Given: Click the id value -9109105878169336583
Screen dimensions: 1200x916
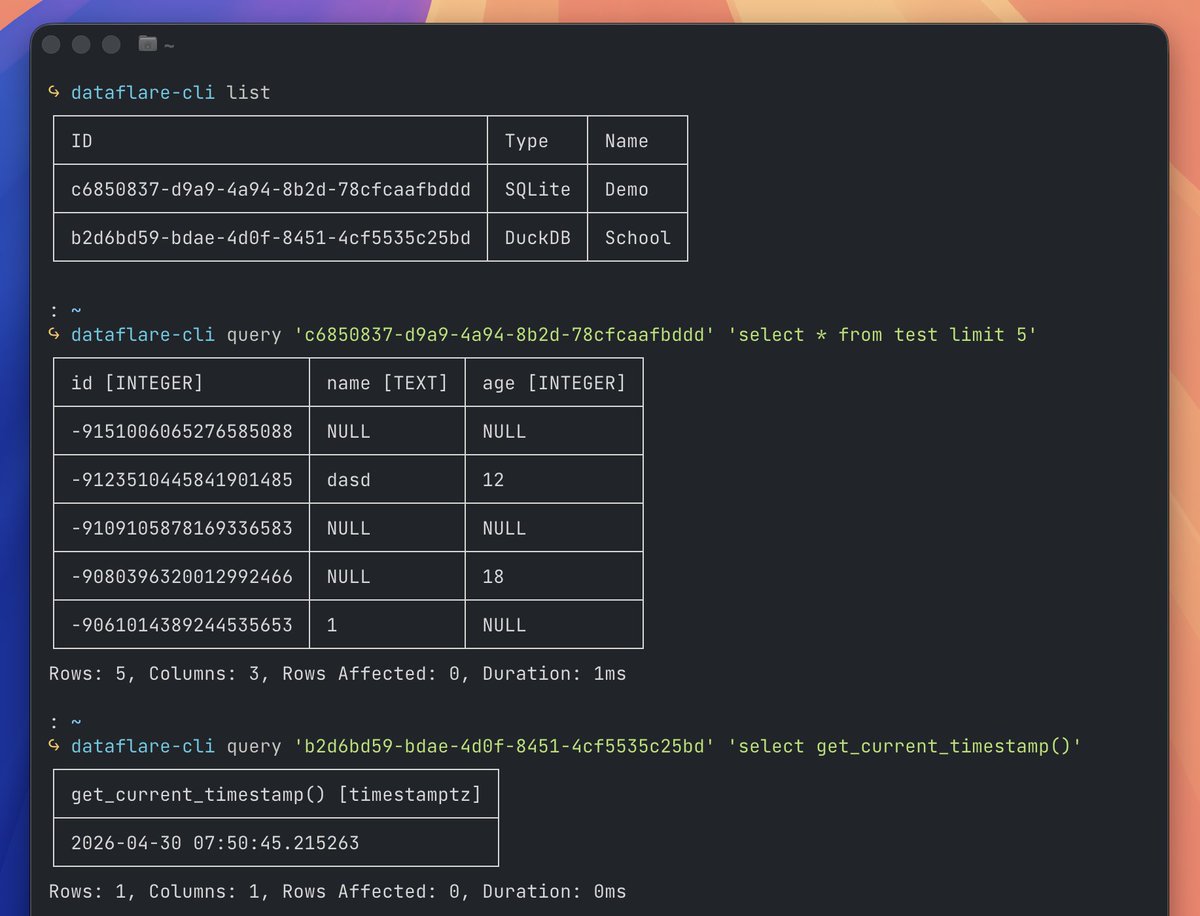Looking at the screenshot, I should (x=182, y=528).
